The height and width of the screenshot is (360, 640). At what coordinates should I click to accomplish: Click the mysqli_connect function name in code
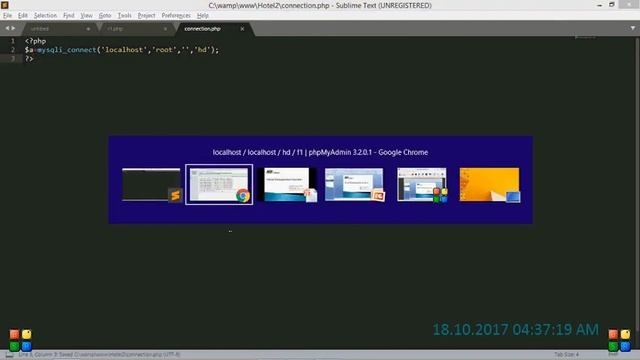click(x=67, y=50)
